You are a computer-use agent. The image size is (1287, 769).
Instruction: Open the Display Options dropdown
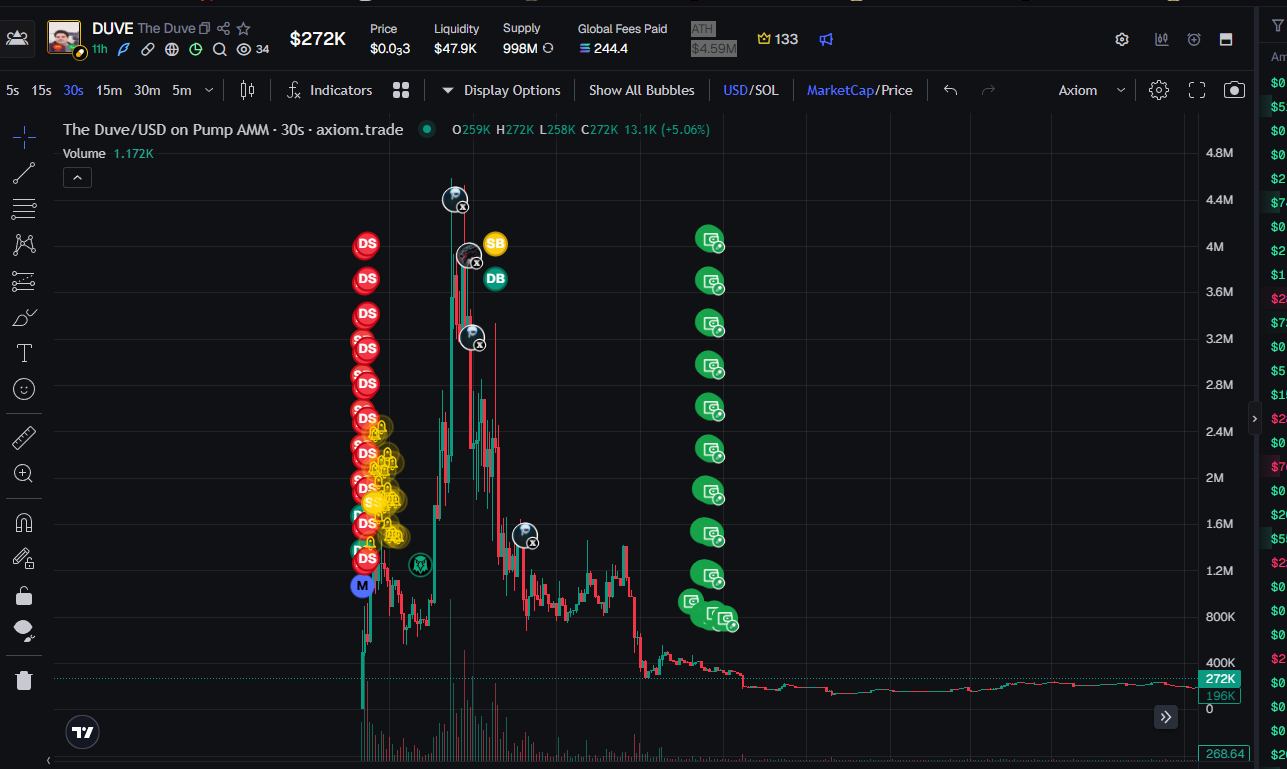[500, 90]
